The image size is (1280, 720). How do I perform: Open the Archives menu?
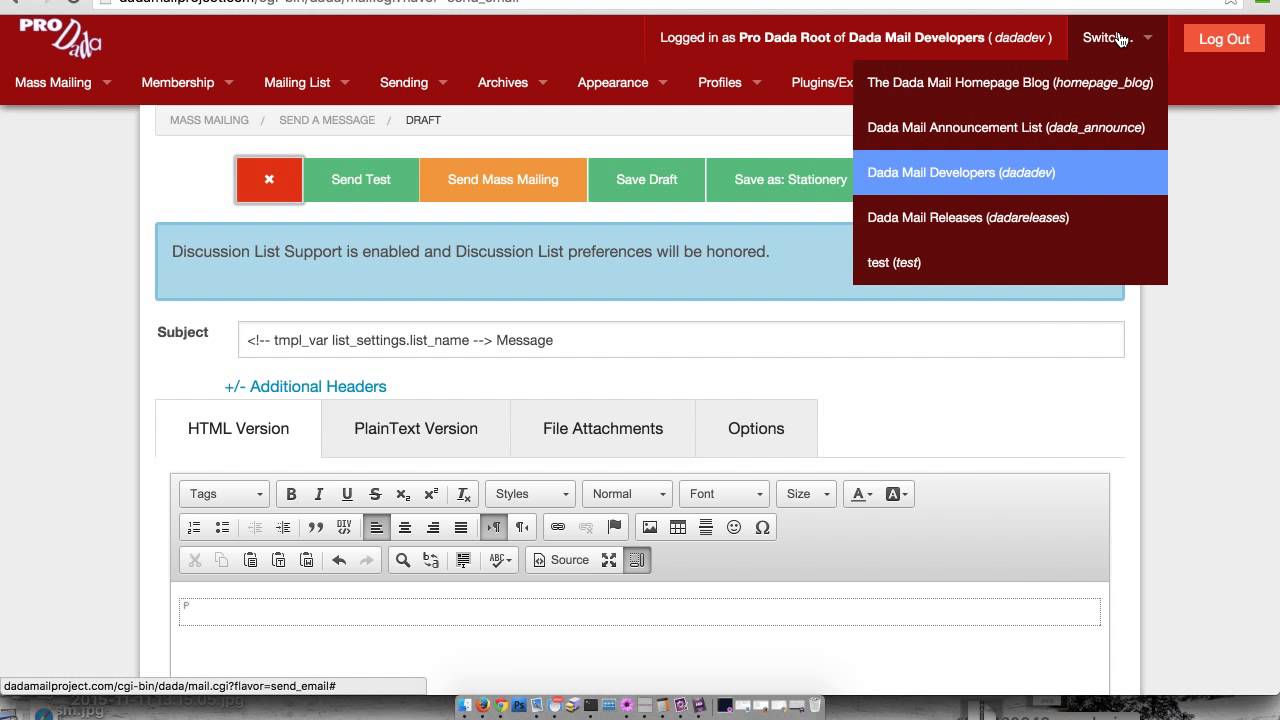512,82
